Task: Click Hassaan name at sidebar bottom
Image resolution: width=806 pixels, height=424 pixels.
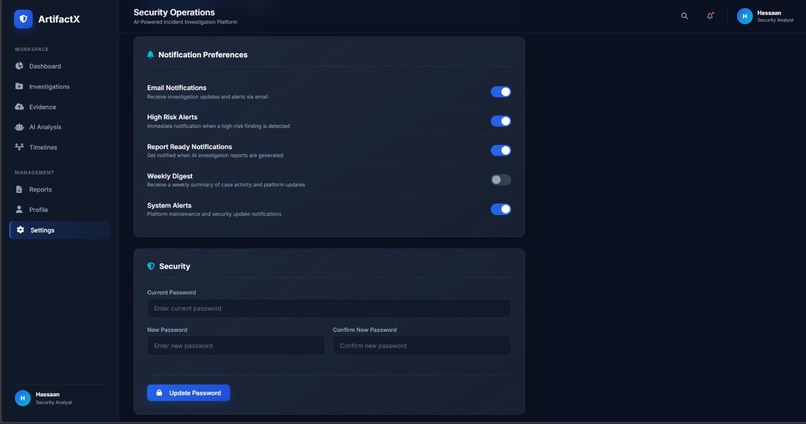Action: [x=47, y=394]
